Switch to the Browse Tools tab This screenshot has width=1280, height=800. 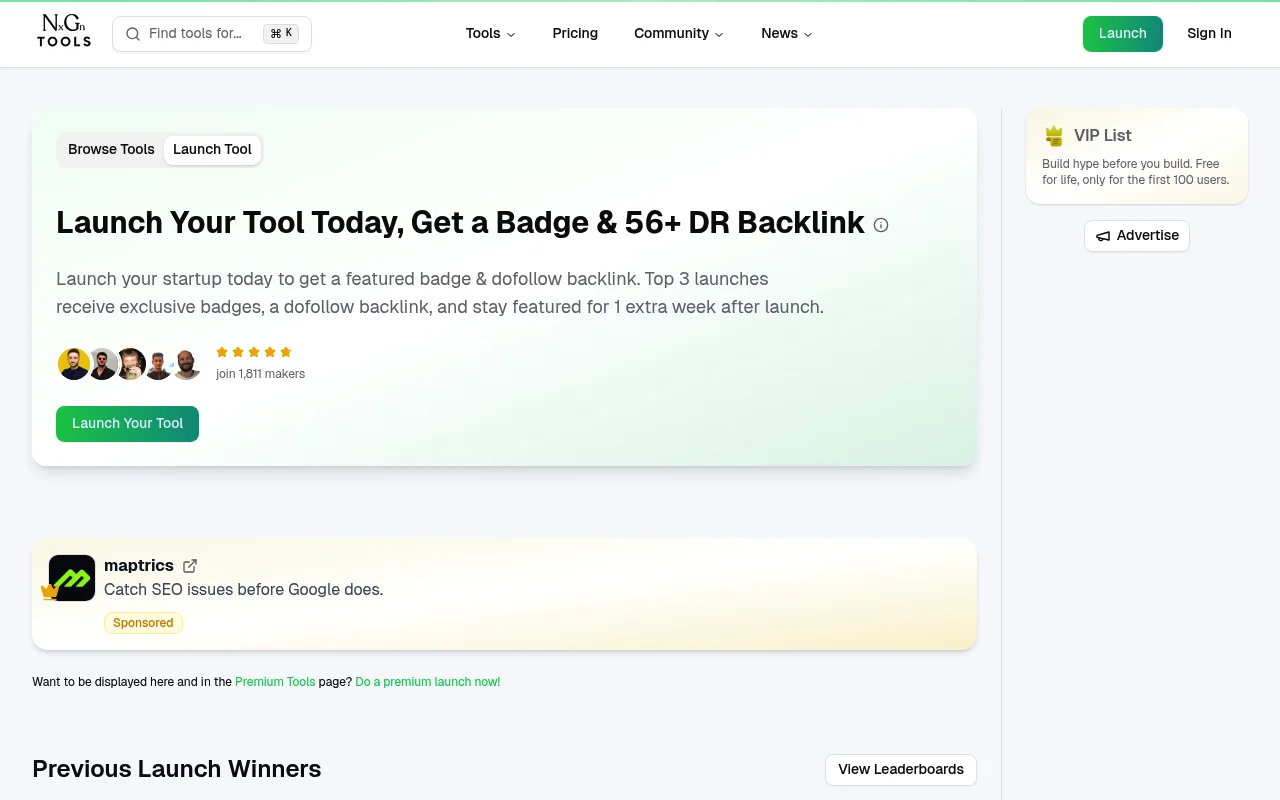[111, 149]
